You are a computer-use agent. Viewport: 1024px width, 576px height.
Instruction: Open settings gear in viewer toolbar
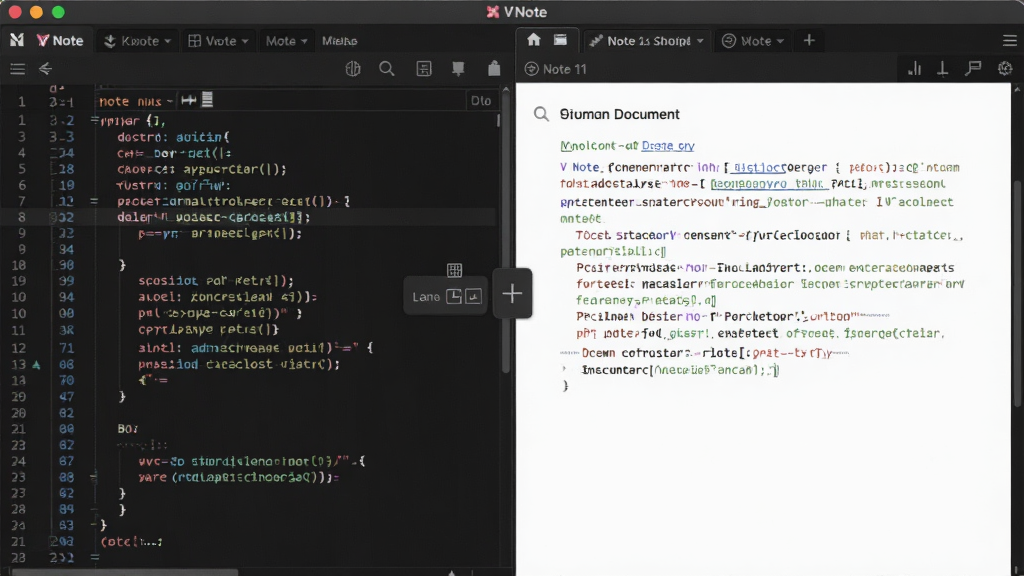point(1005,68)
